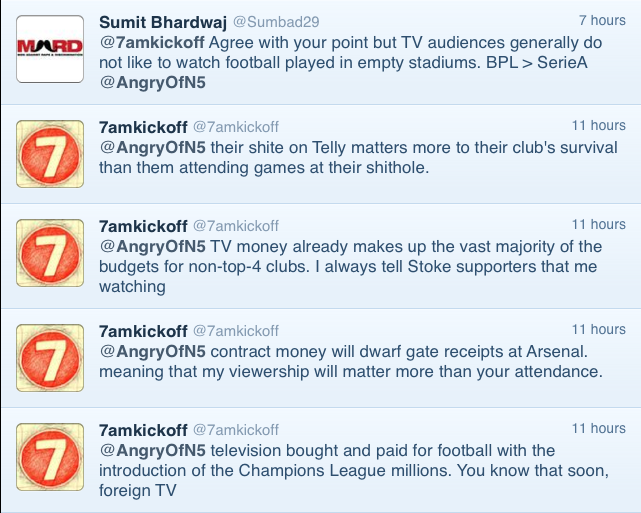Open the '11 hours' timestamp on the 'contract money' tweet
The height and width of the screenshot is (513, 641).
(598, 330)
